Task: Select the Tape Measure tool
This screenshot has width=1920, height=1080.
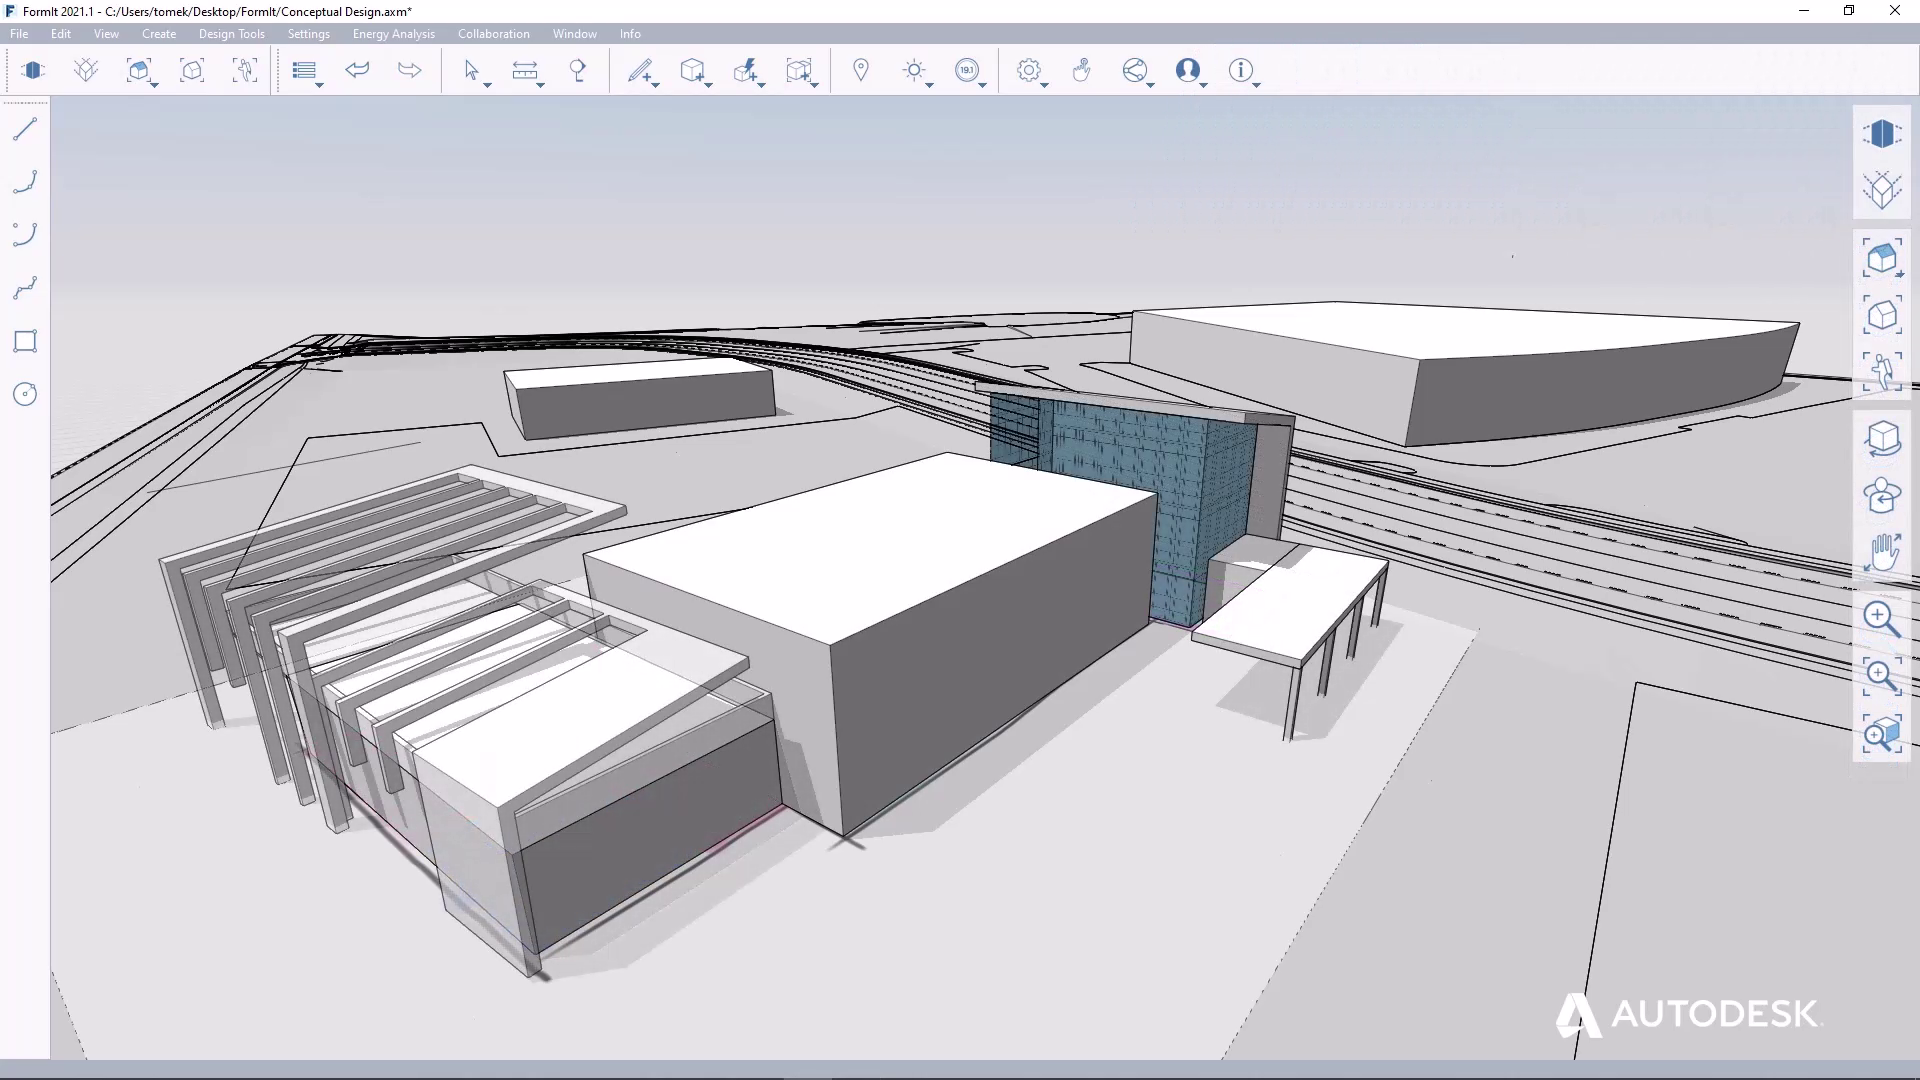Action: click(x=527, y=70)
